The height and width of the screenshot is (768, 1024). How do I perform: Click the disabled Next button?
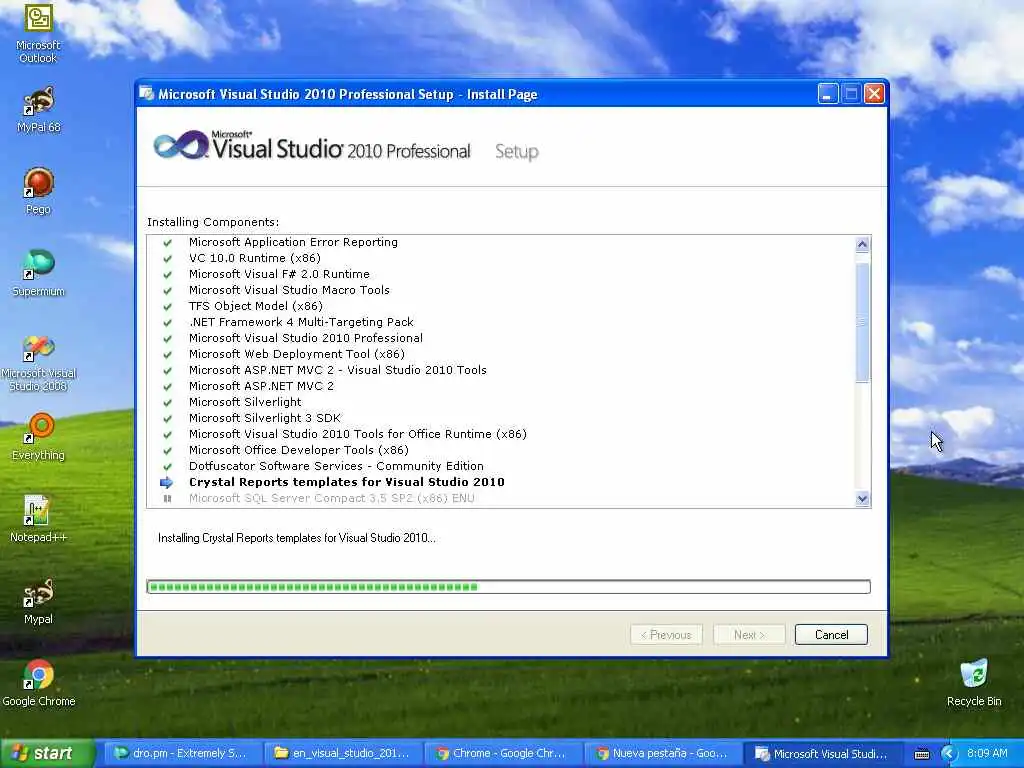(749, 635)
